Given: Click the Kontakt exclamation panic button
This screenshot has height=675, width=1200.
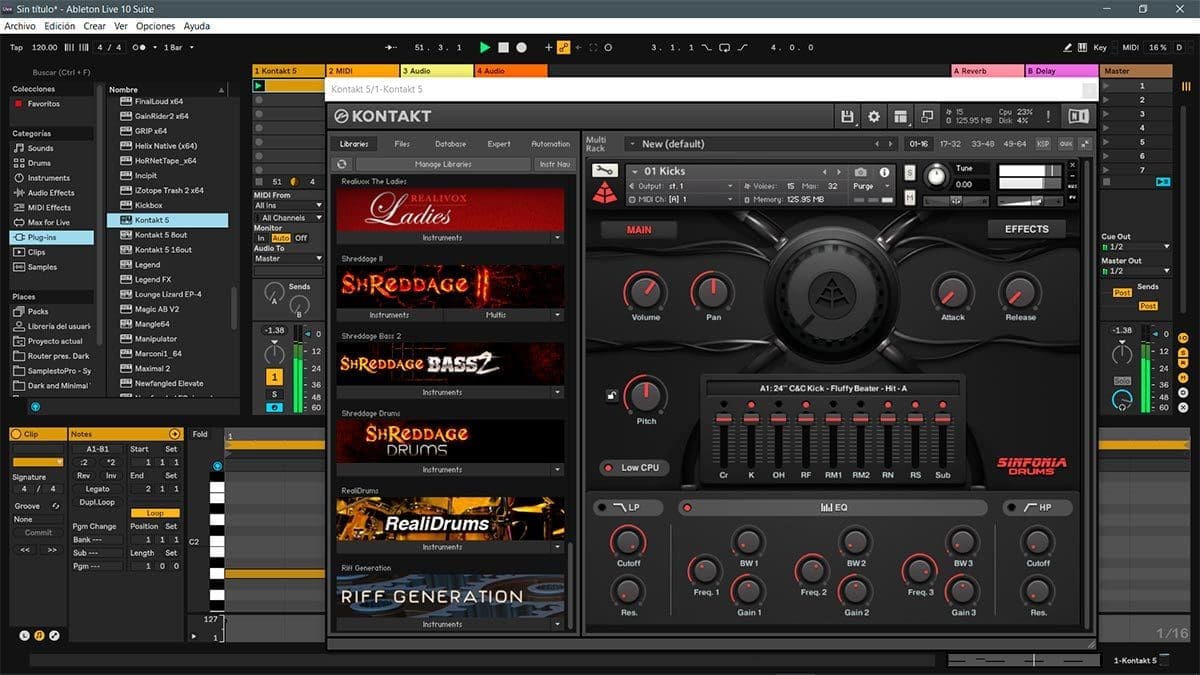Looking at the screenshot, I should pos(1048,117).
